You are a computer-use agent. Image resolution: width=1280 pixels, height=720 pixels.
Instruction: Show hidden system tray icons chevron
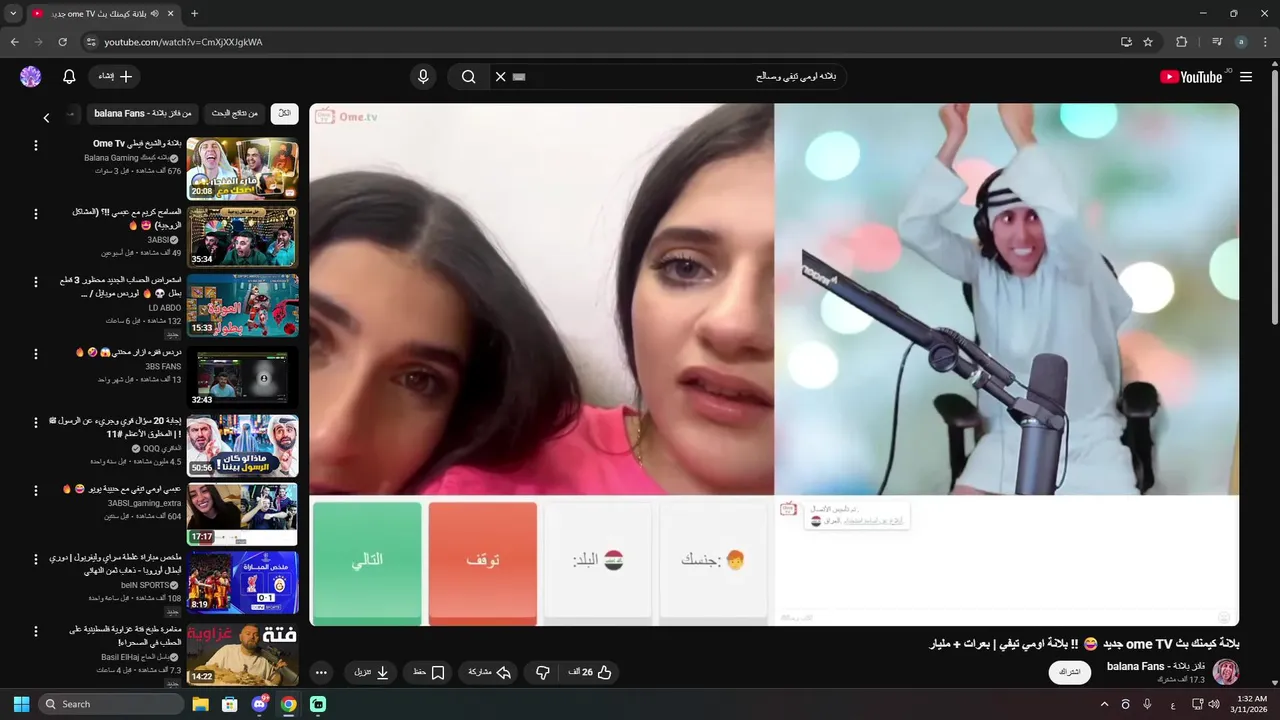[x=1104, y=704]
